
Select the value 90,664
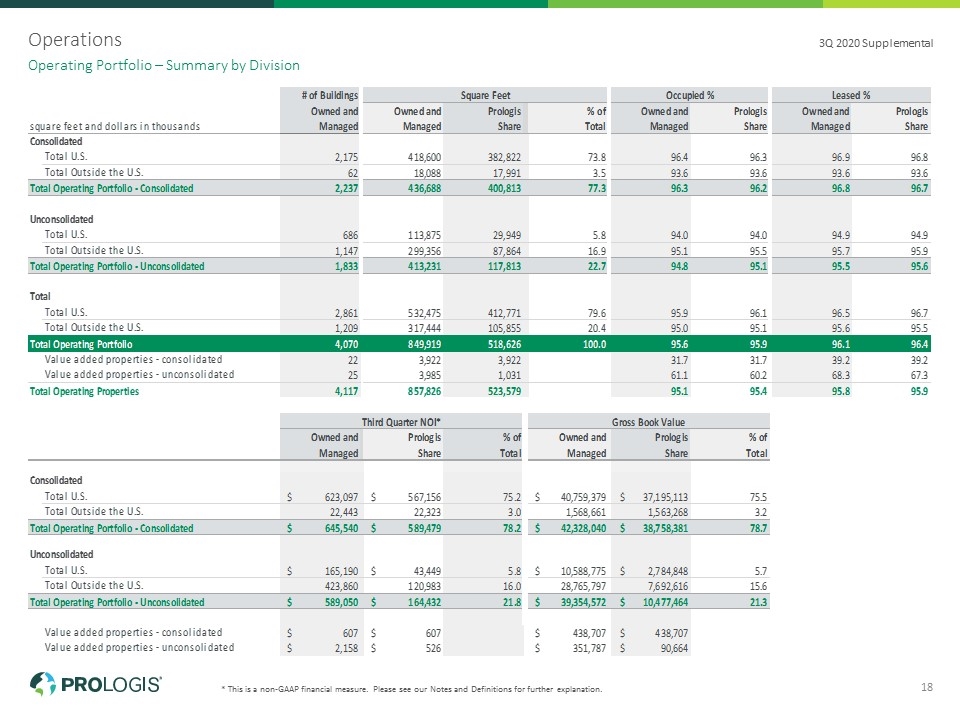(x=674, y=648)
